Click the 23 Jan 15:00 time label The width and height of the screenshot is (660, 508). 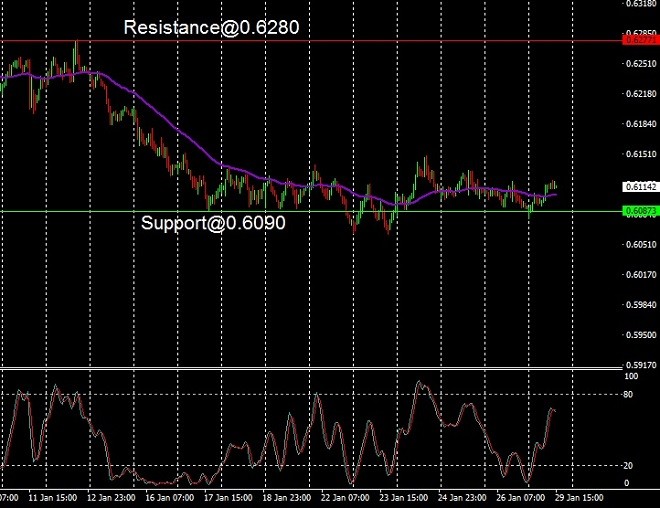404,498
